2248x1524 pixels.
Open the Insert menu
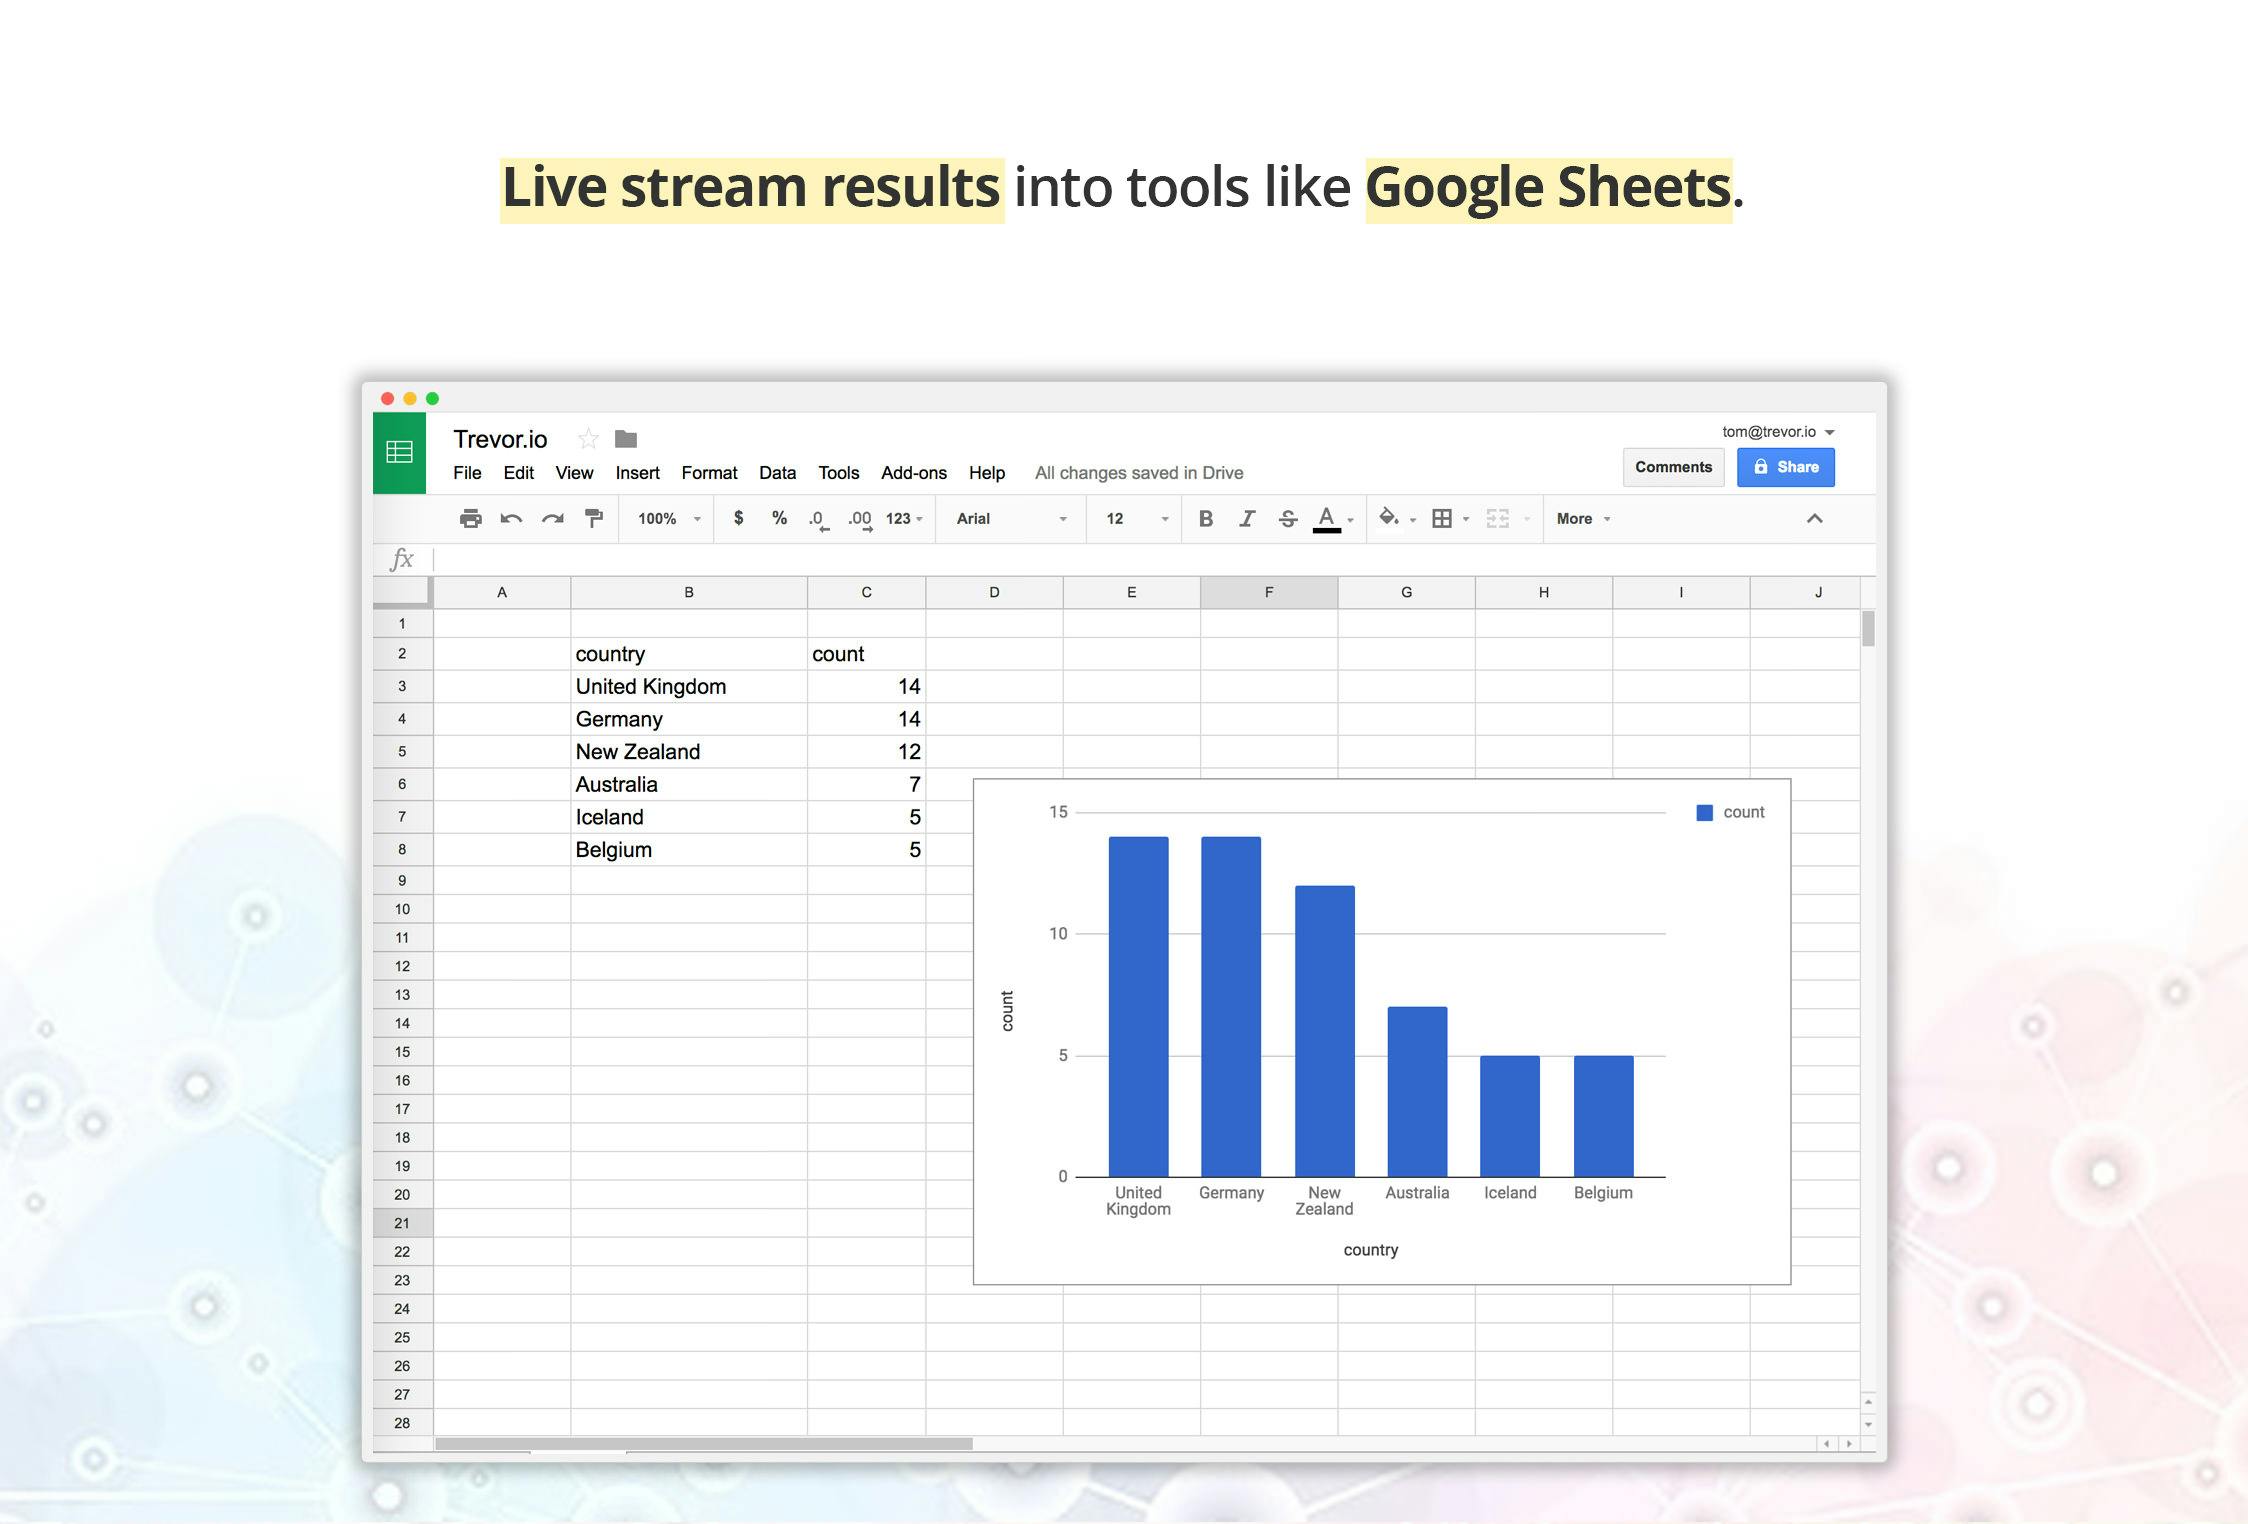click(637, 473)
